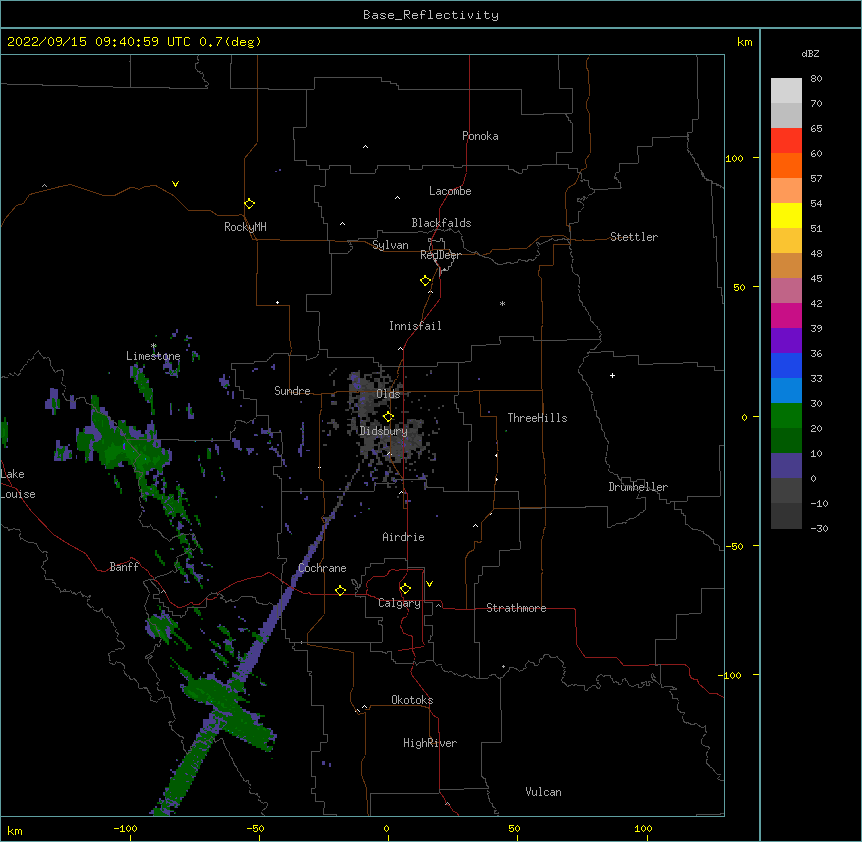
Task: Click the Innisfail label
Action: coord(415,326)
